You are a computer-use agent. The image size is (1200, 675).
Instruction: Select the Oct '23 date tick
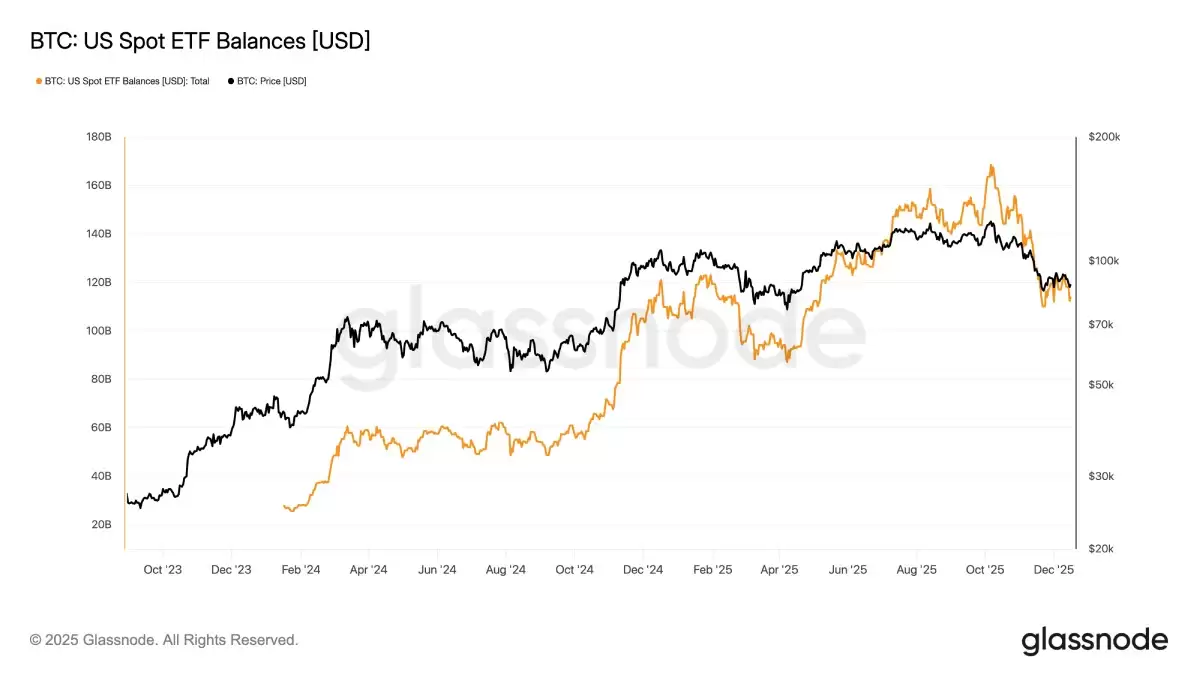coord(162,569)
